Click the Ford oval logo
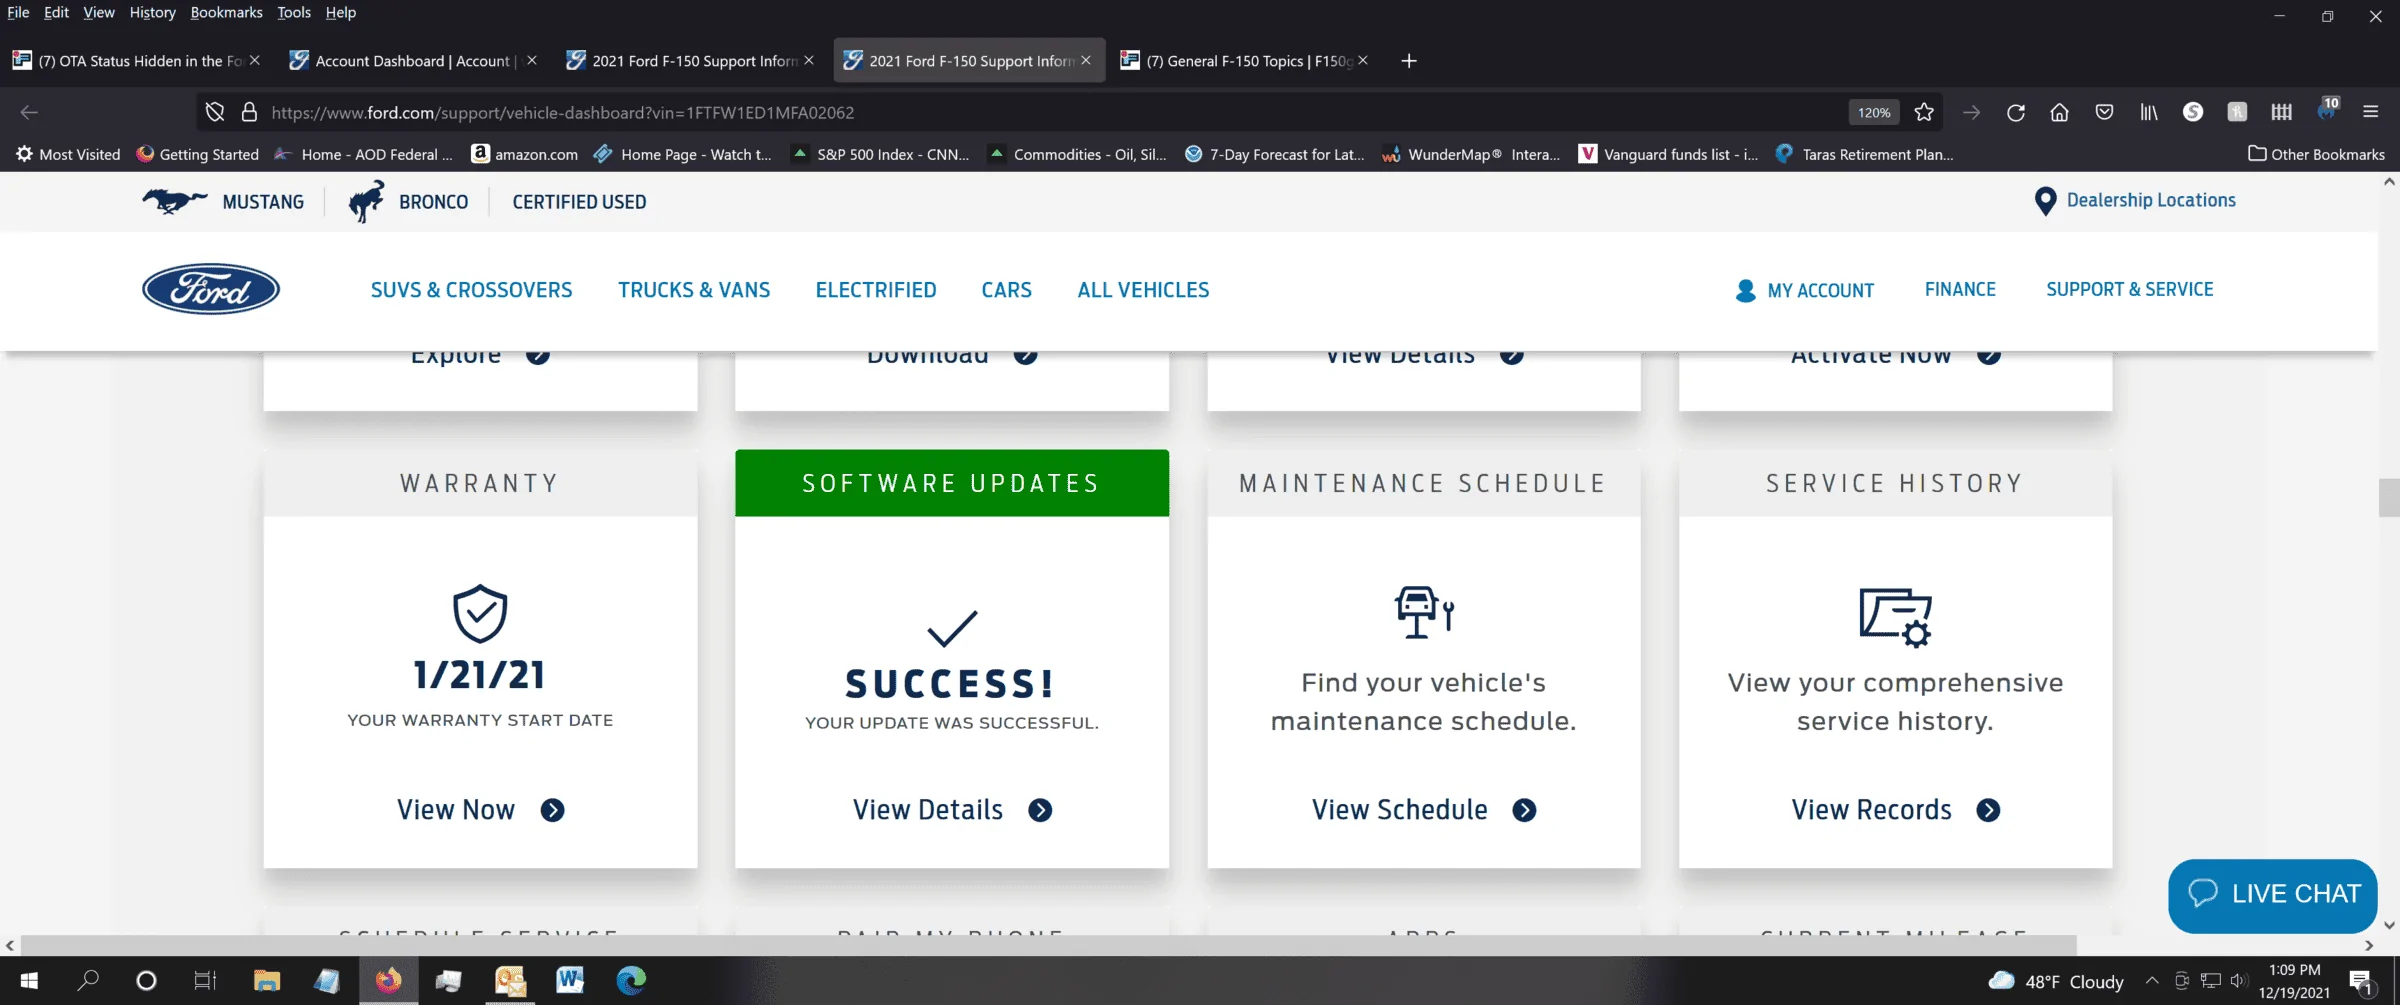The image size is (2400, 1005). (211, 289)
